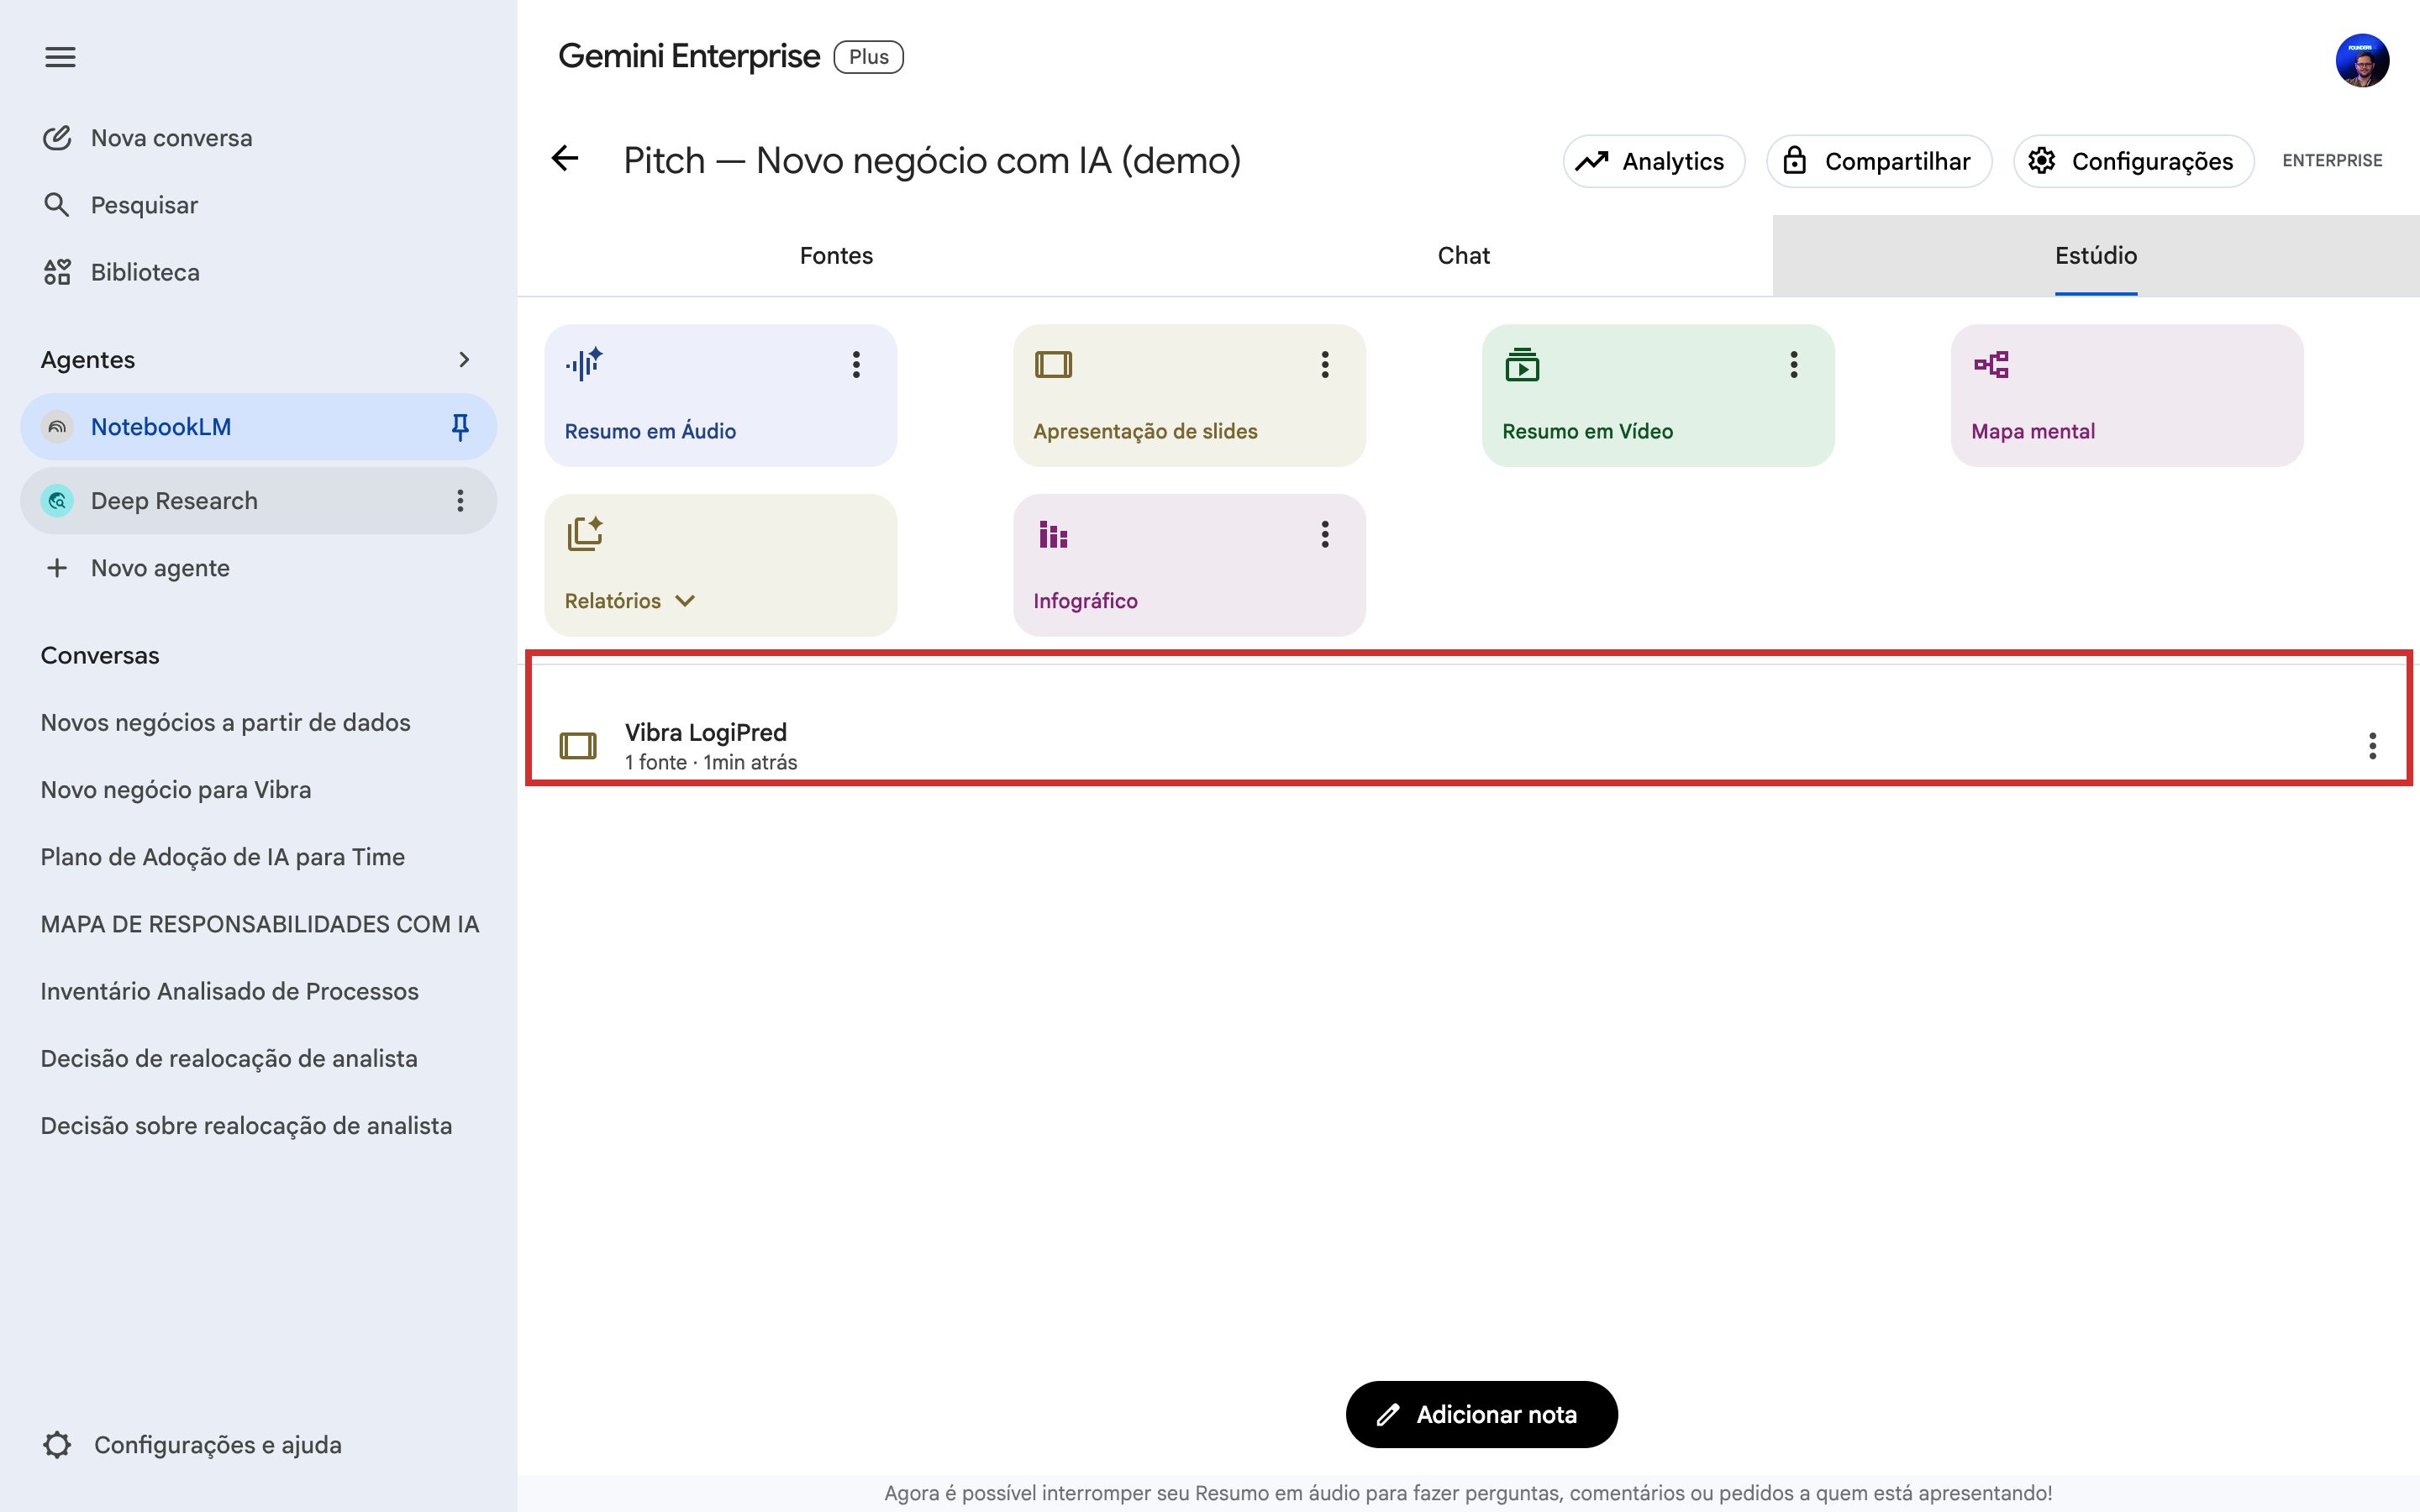
Task: Open conversation "Novos negócios a partir de dados"
Action: tap(226, 723)
